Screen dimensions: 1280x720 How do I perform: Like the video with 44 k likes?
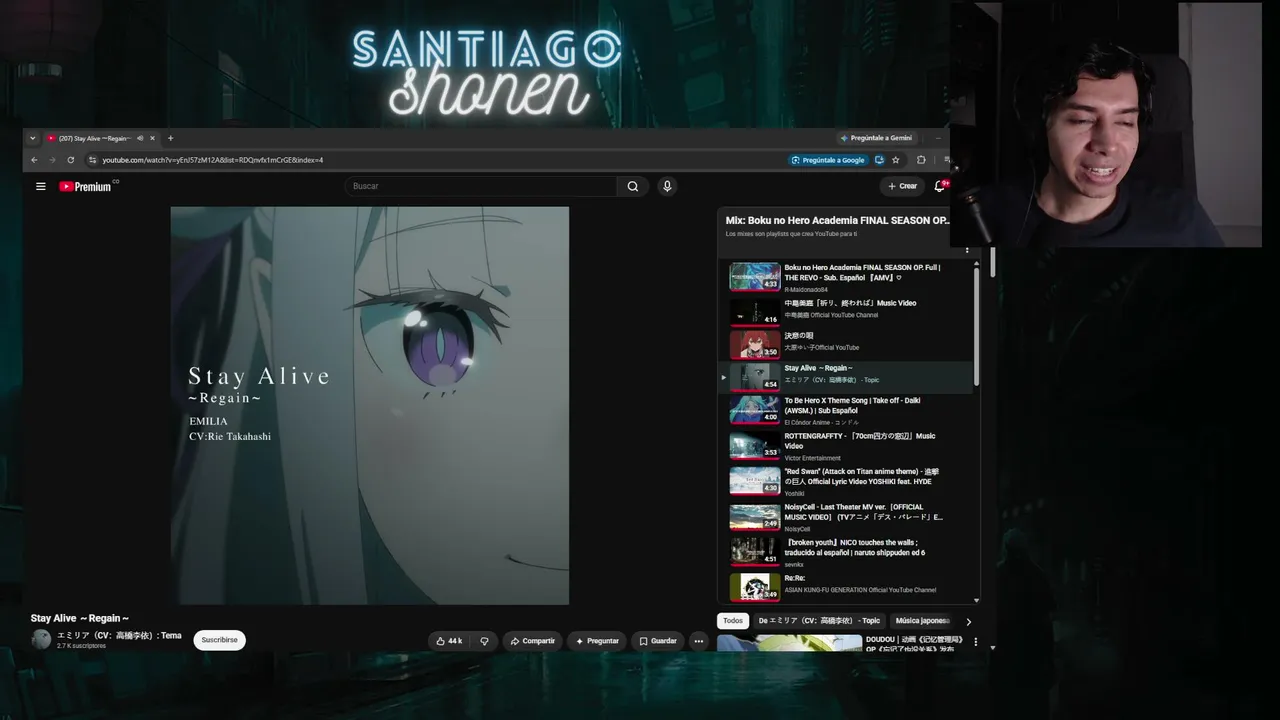point(449,641)
